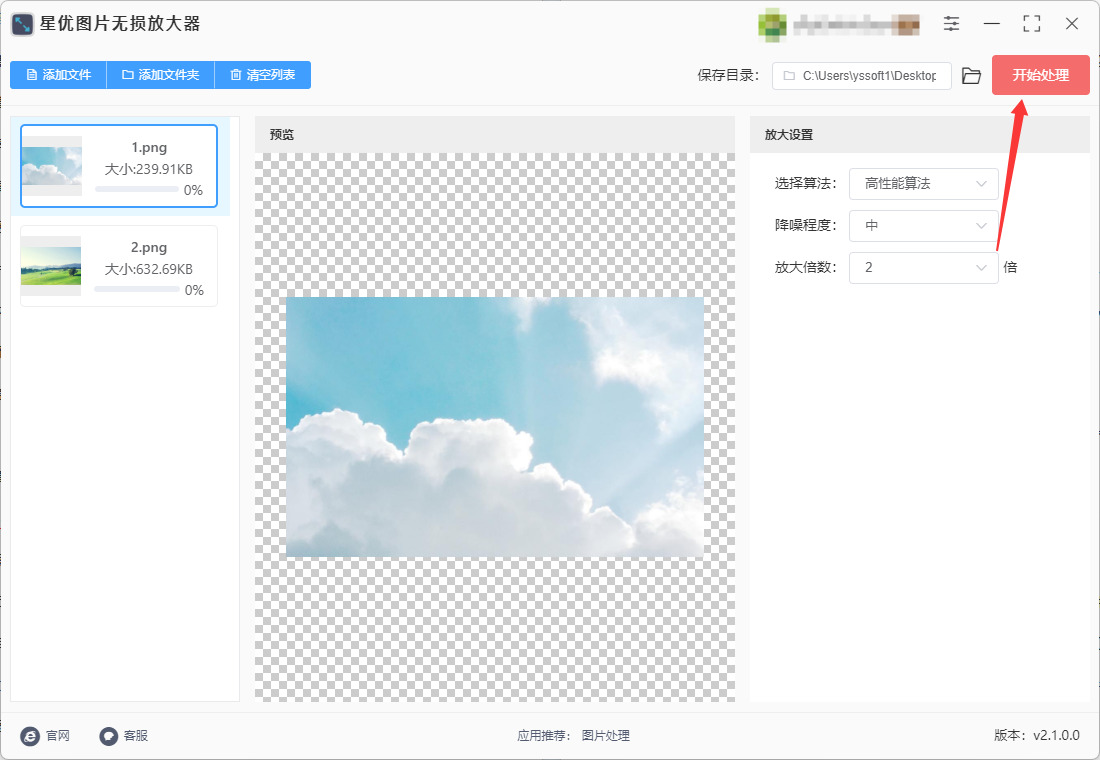The image size is (1100, 760).
Task: Click the app logo icon in title bar
Action: click(x=22, y=25)
